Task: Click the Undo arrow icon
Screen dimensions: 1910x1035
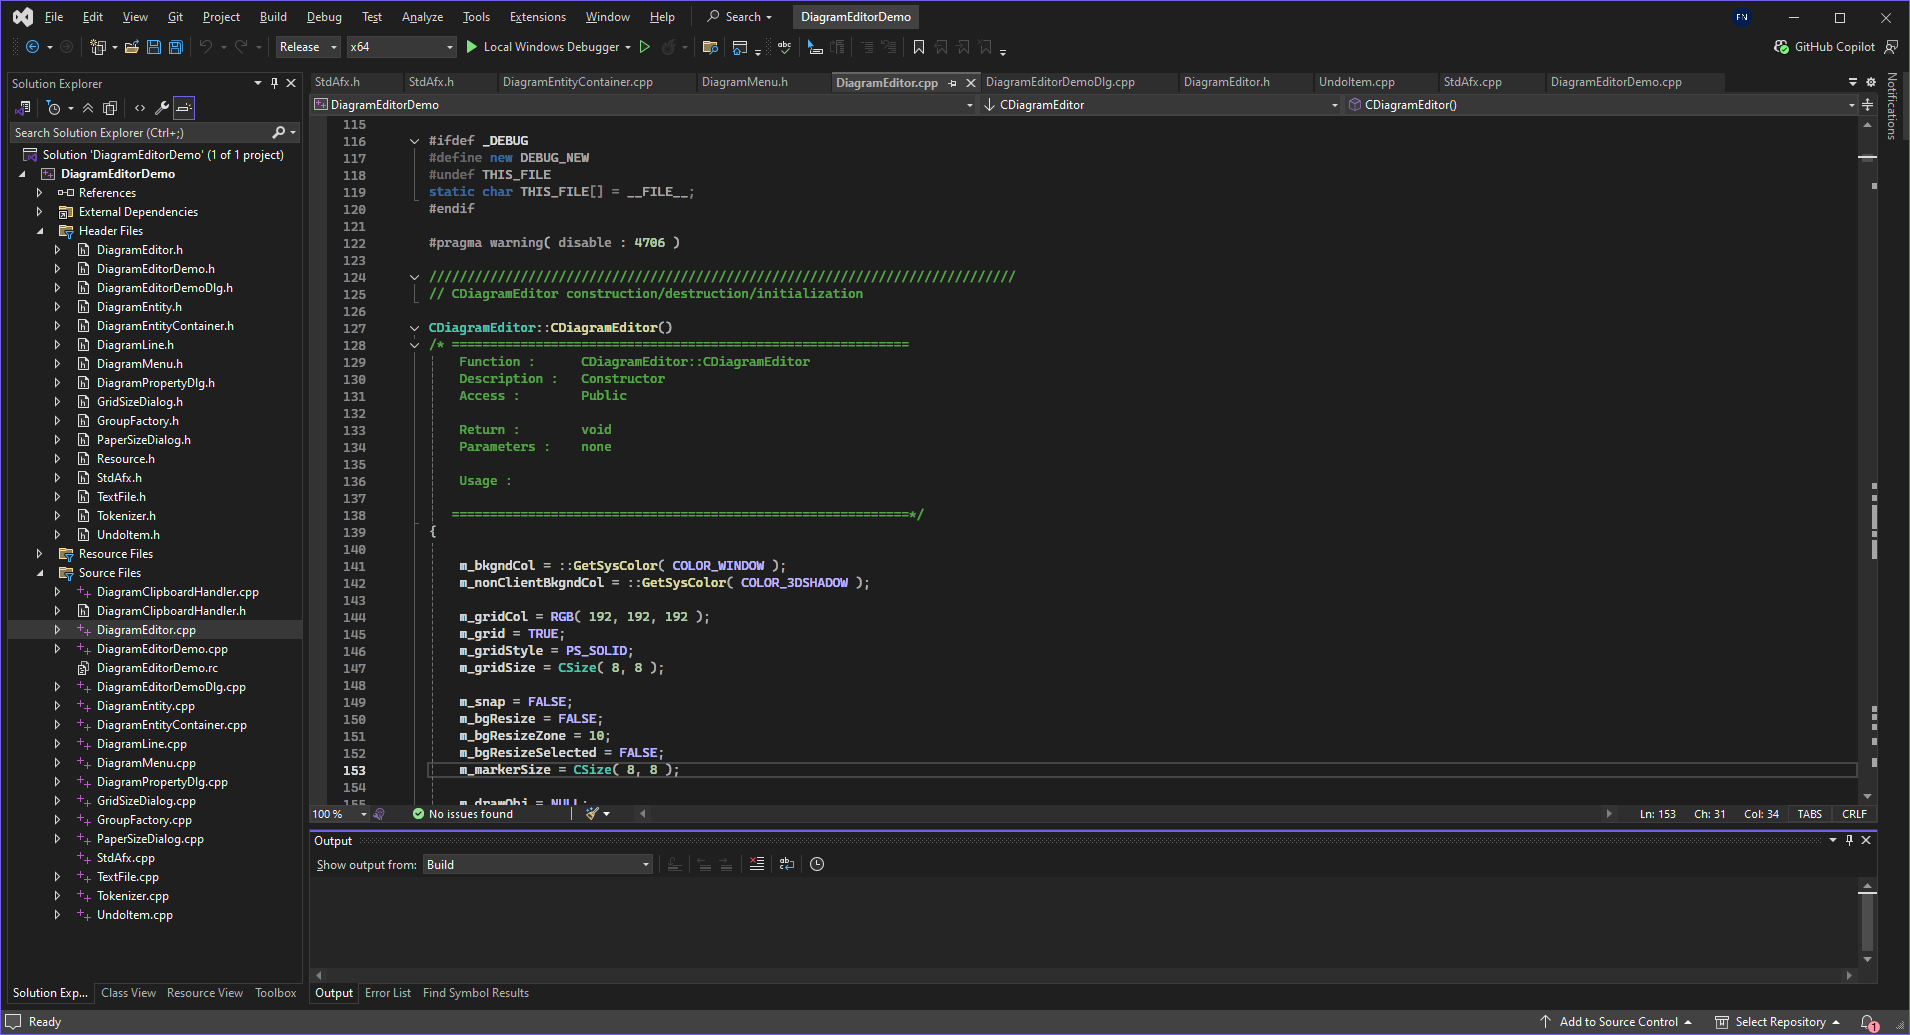Action: coord(206,47)
